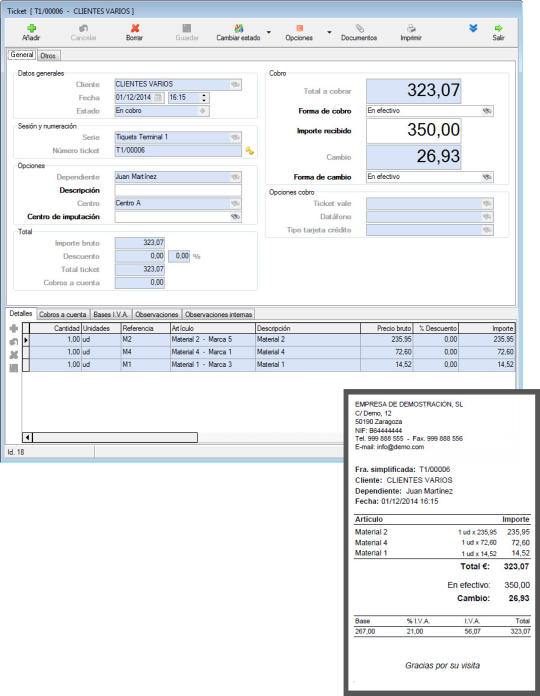This screenshot has width=540, height=696.
Task: Click delete row icon beside details grid
Action: (x=14, y=355)
